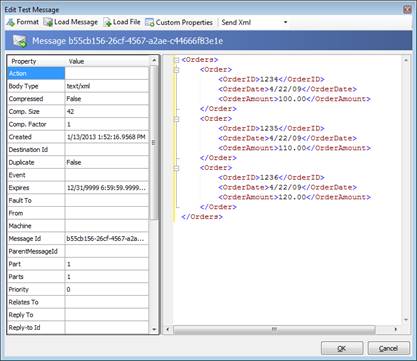Viewport: 417px width, 361px height.
Task: Select the Compressed property row
Action: (x=78, y=99)
